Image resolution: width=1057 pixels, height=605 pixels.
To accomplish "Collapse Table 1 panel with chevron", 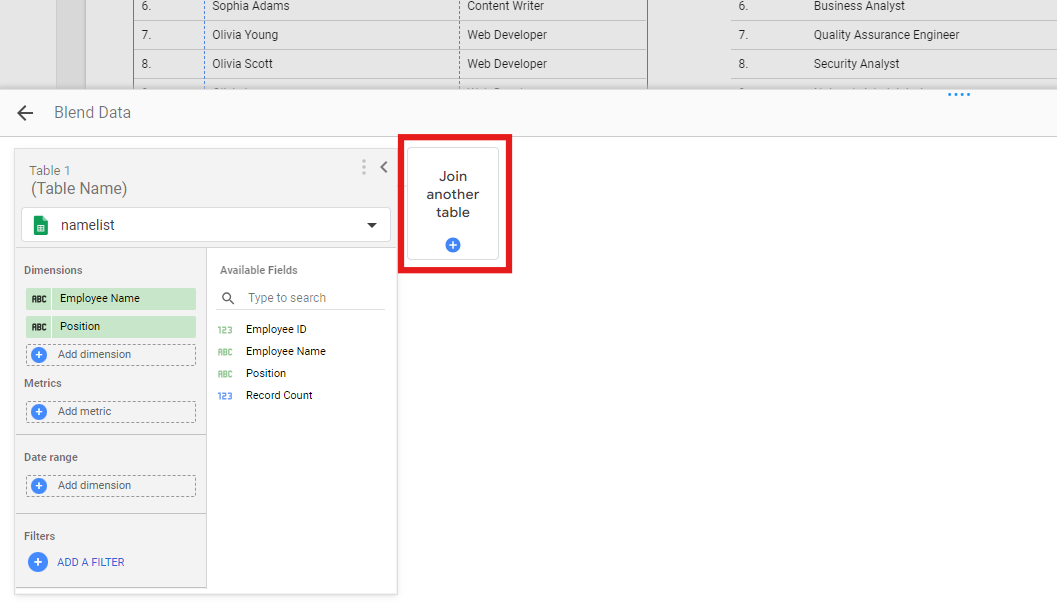I will coord(384,167).
